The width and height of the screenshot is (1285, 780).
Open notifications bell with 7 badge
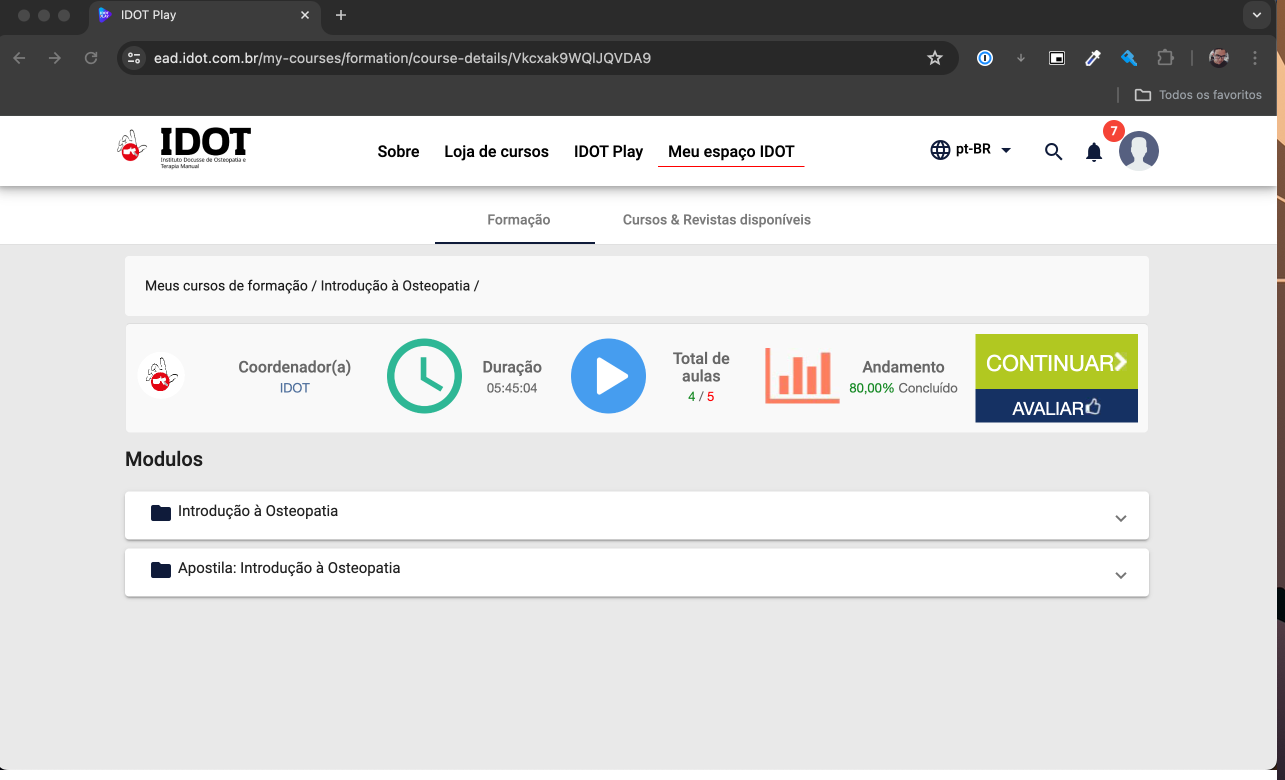(x=1094, y=152)
